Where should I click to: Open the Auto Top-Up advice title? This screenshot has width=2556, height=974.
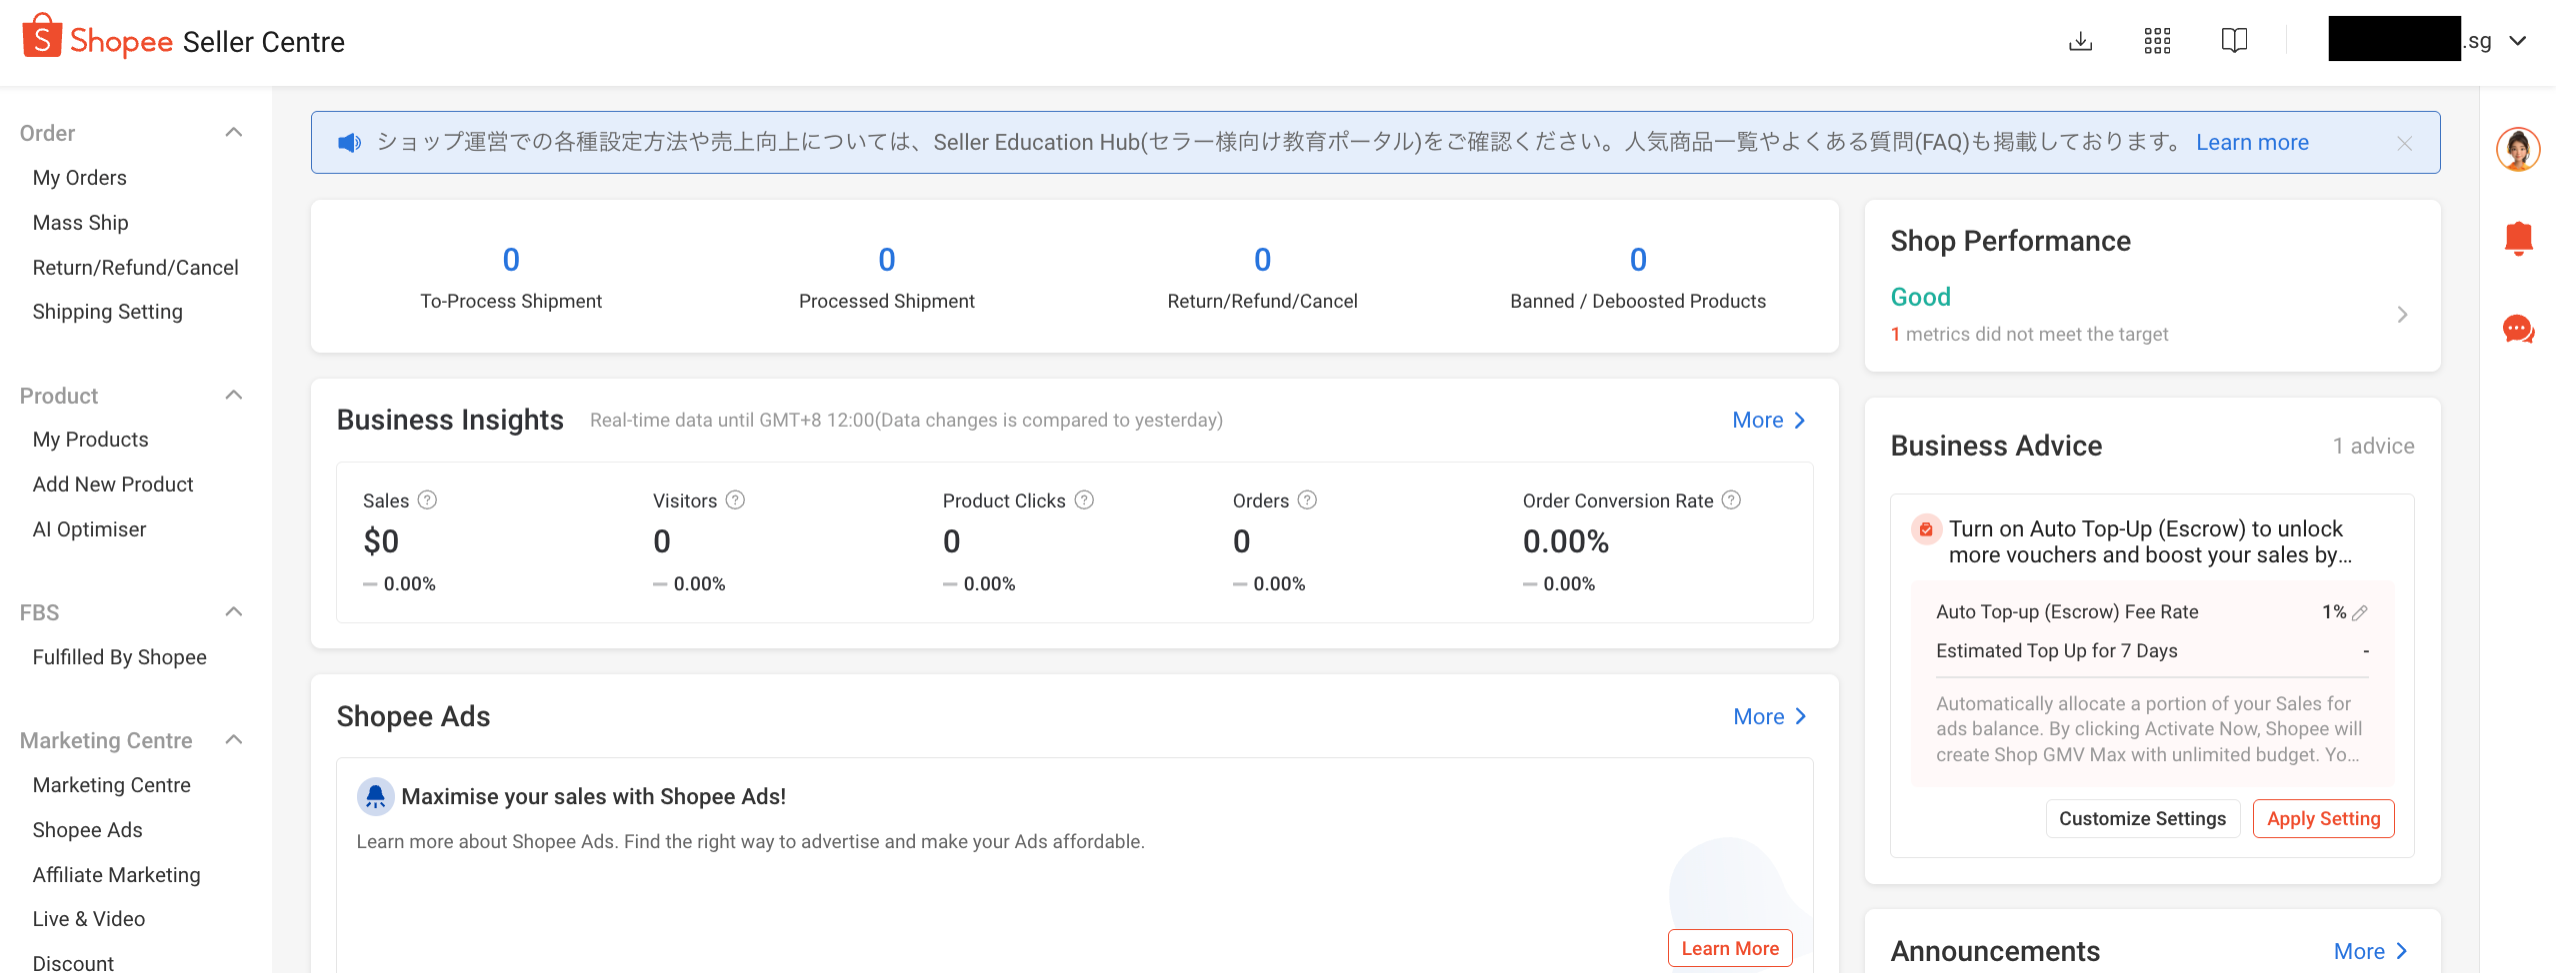click(2150, 542)
